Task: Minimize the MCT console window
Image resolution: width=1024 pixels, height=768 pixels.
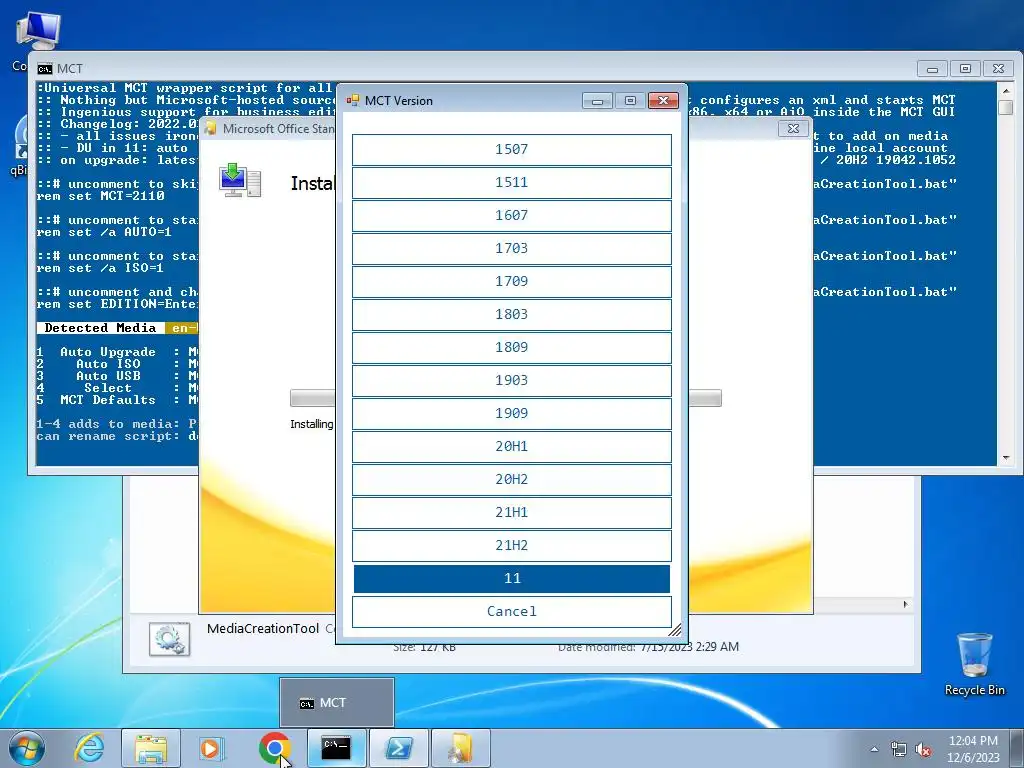Action: click(932, 69)
